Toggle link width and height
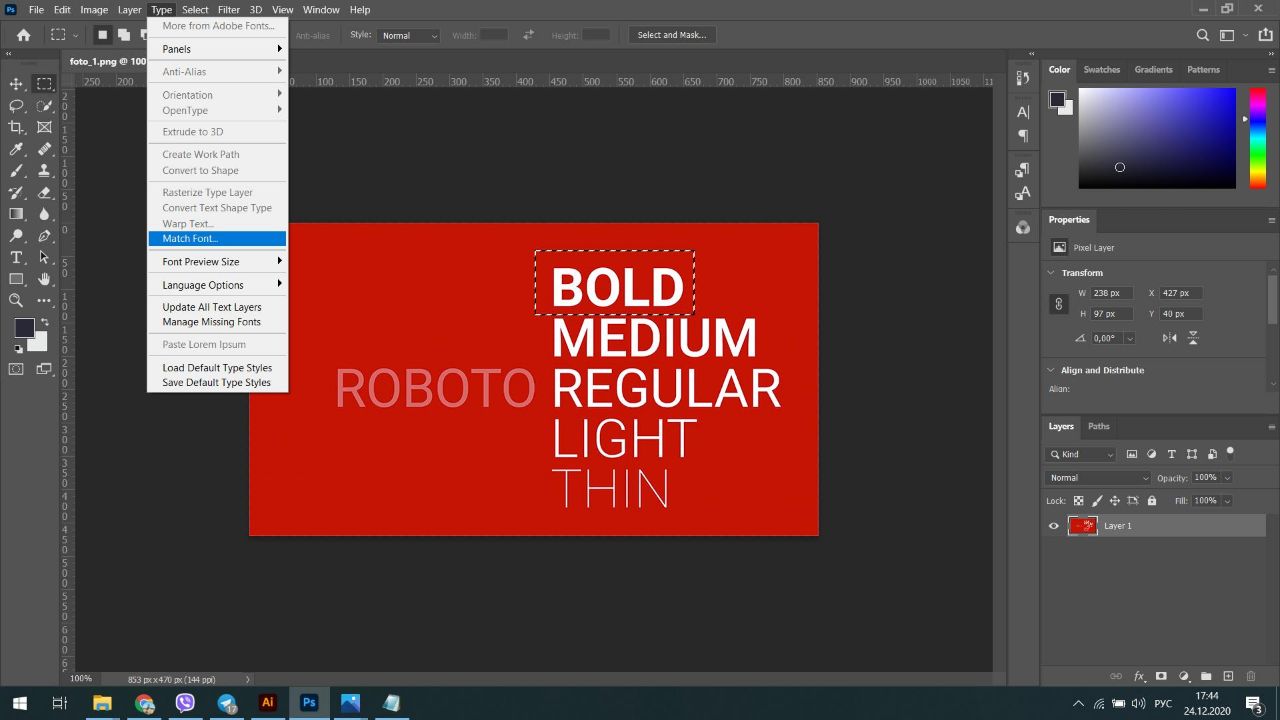This screenshot has width=1280, height=720. (1059, 303)
